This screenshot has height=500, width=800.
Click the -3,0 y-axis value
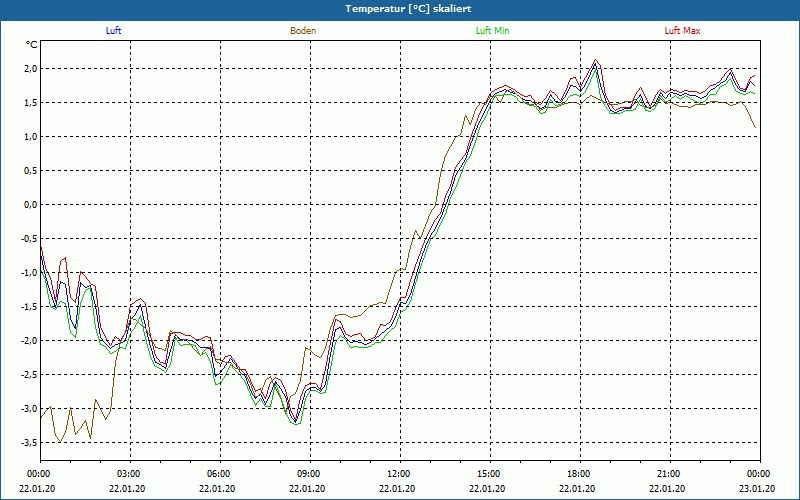point(29,409)
